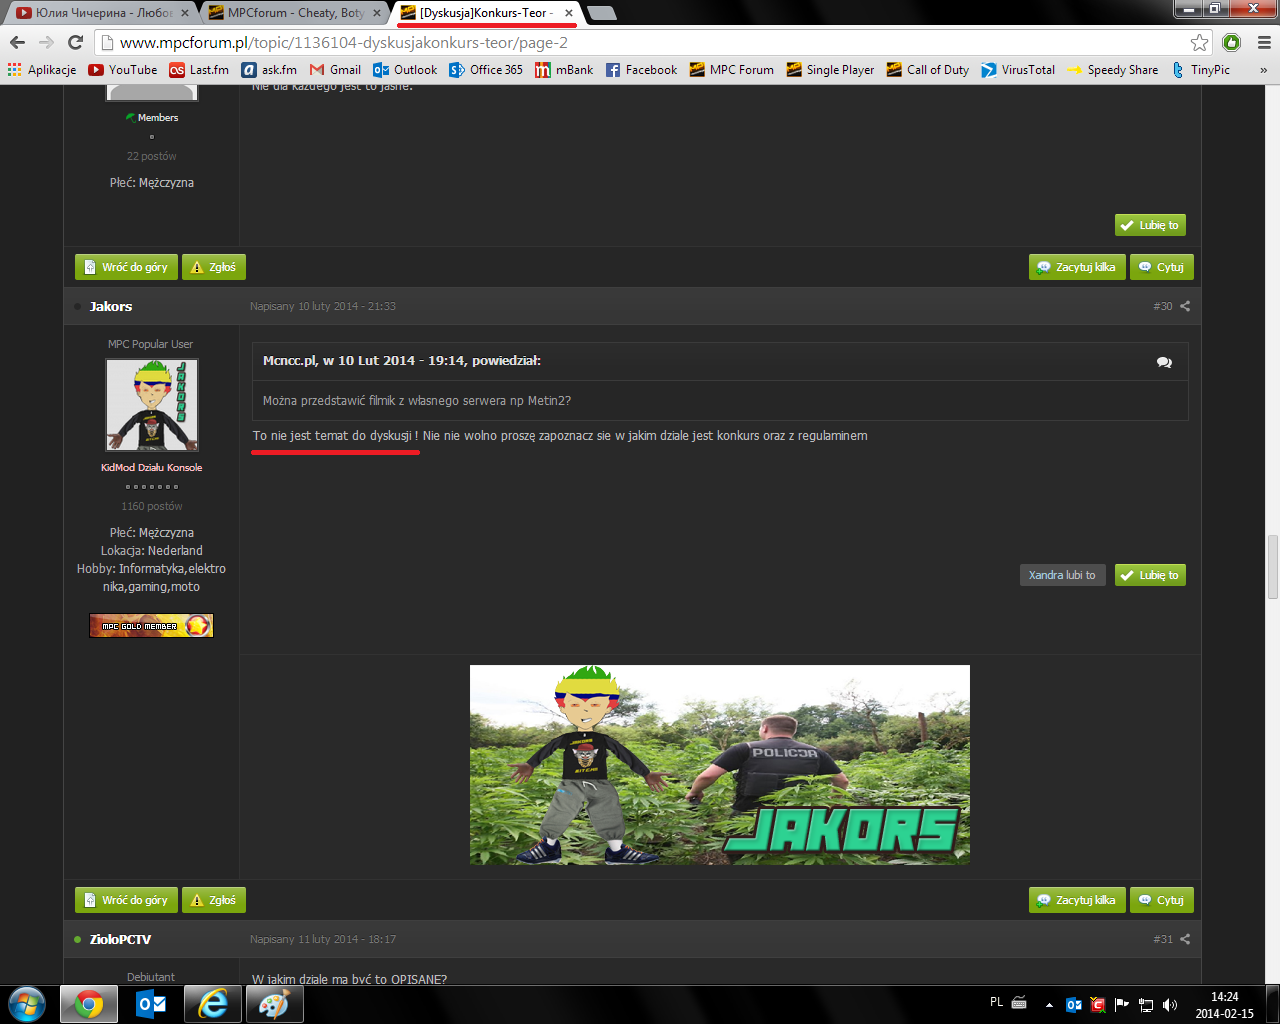
Task: Open ZioloPCTV user profile link
Action: pyautogui.click(x=120, y=939)
